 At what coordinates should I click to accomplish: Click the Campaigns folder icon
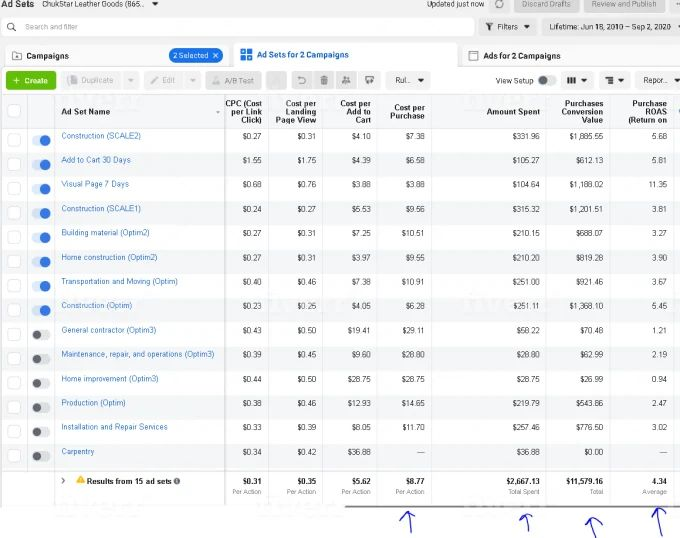pos(17,56)
